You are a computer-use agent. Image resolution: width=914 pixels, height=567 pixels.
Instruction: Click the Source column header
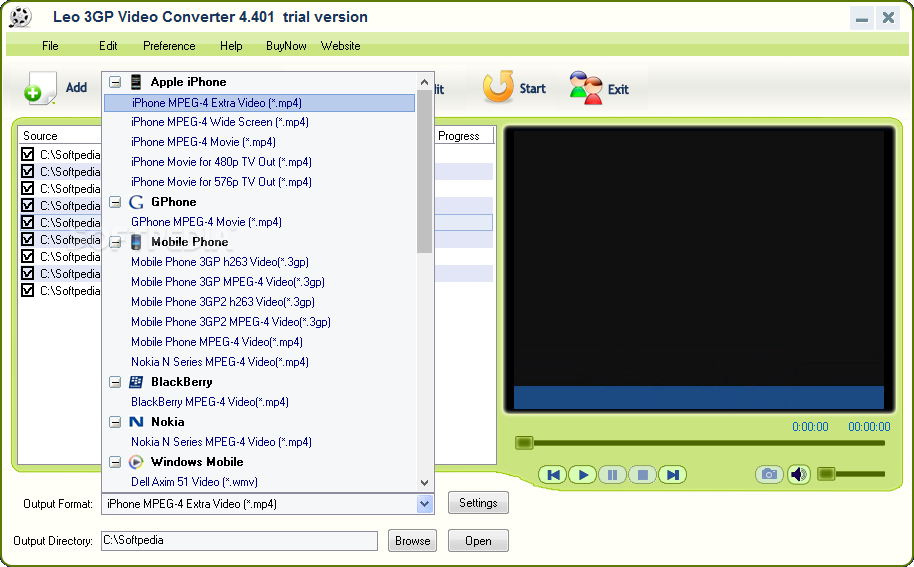tap(60, 136)
